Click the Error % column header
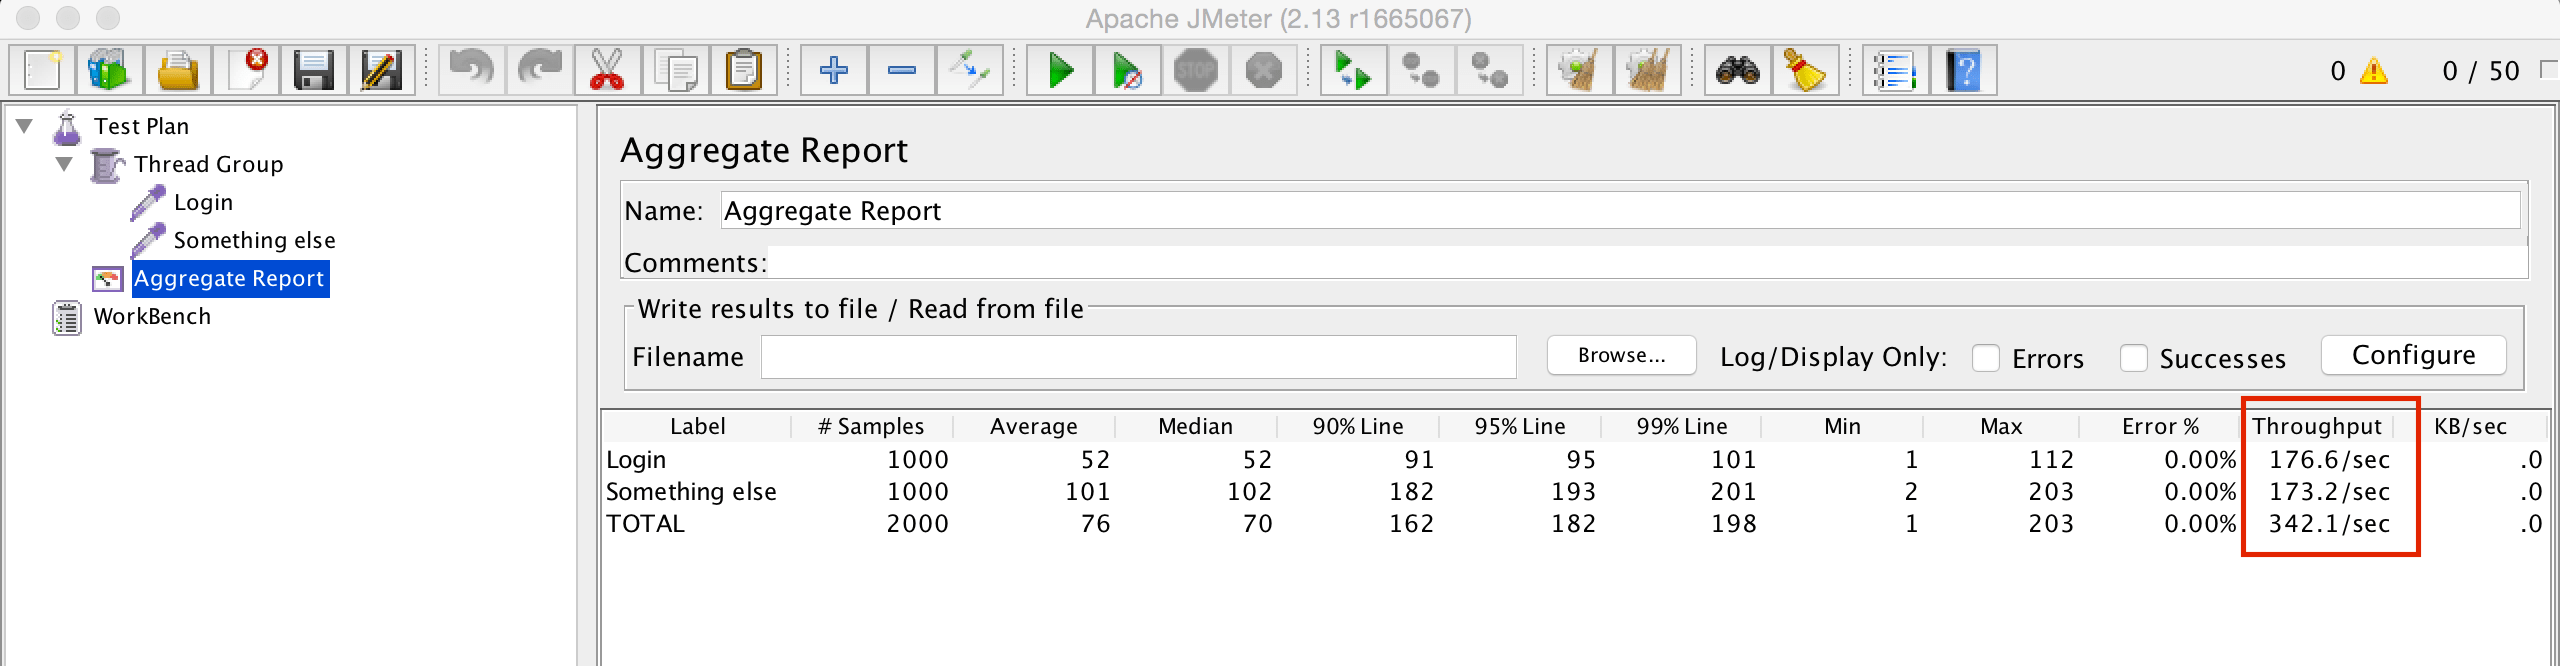This screenshot has height=666, width=2560. [2160, 426]
